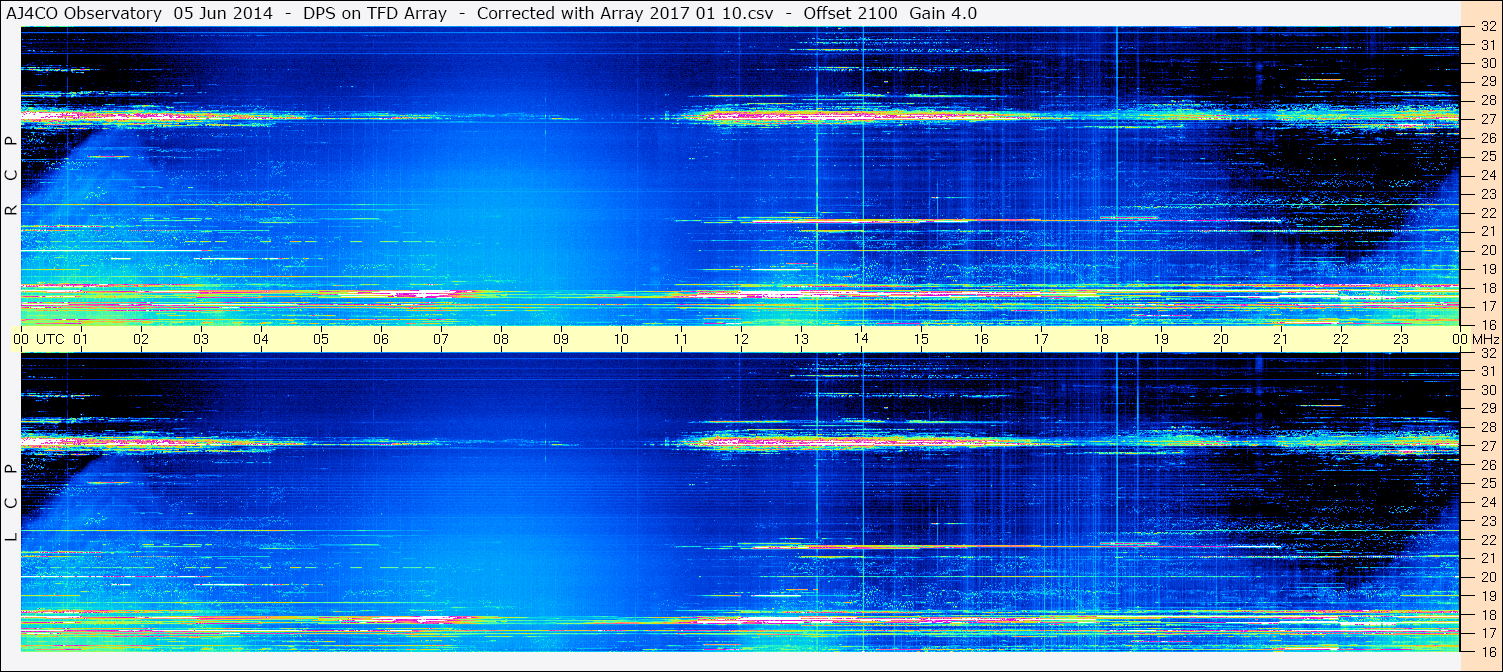Screen dimensions: 1503x672
Task: Pick 30 MHz tick in lower LCP panel
Action: tap(1487, 390)
